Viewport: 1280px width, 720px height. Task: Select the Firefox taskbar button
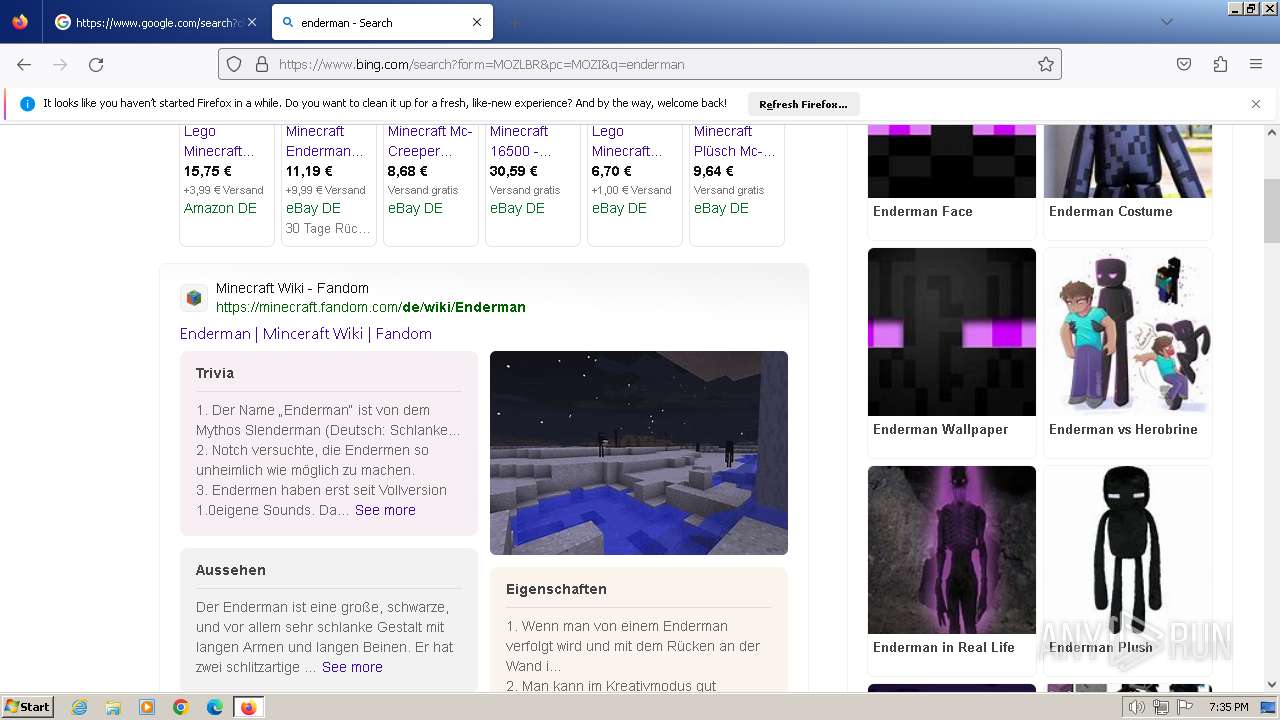coord(248,707)
